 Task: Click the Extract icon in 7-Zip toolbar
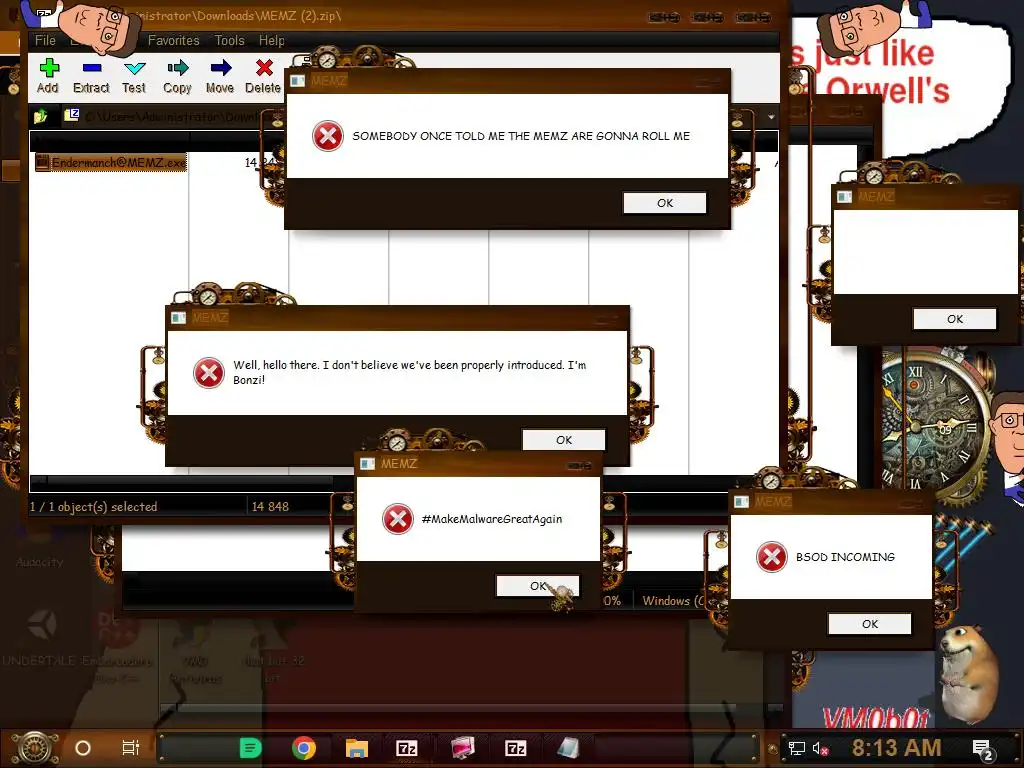click(91, 68)
